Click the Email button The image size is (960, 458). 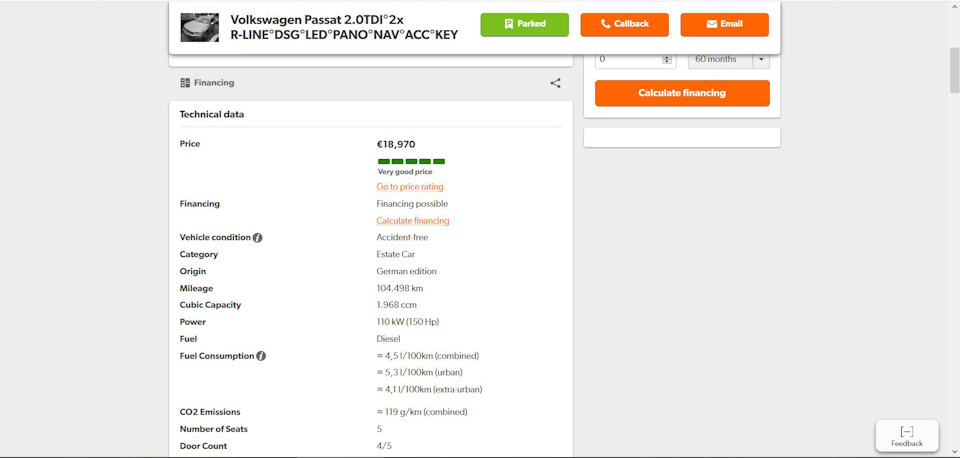click(724, 24)
